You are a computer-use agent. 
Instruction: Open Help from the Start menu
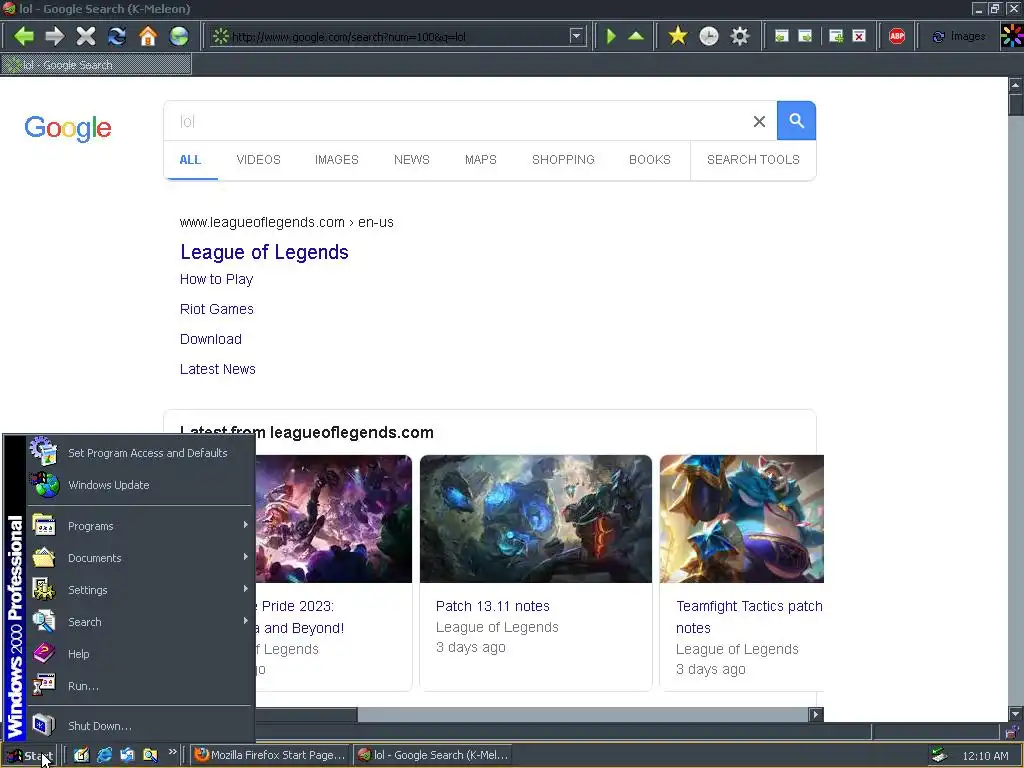(x=139, y=654)
